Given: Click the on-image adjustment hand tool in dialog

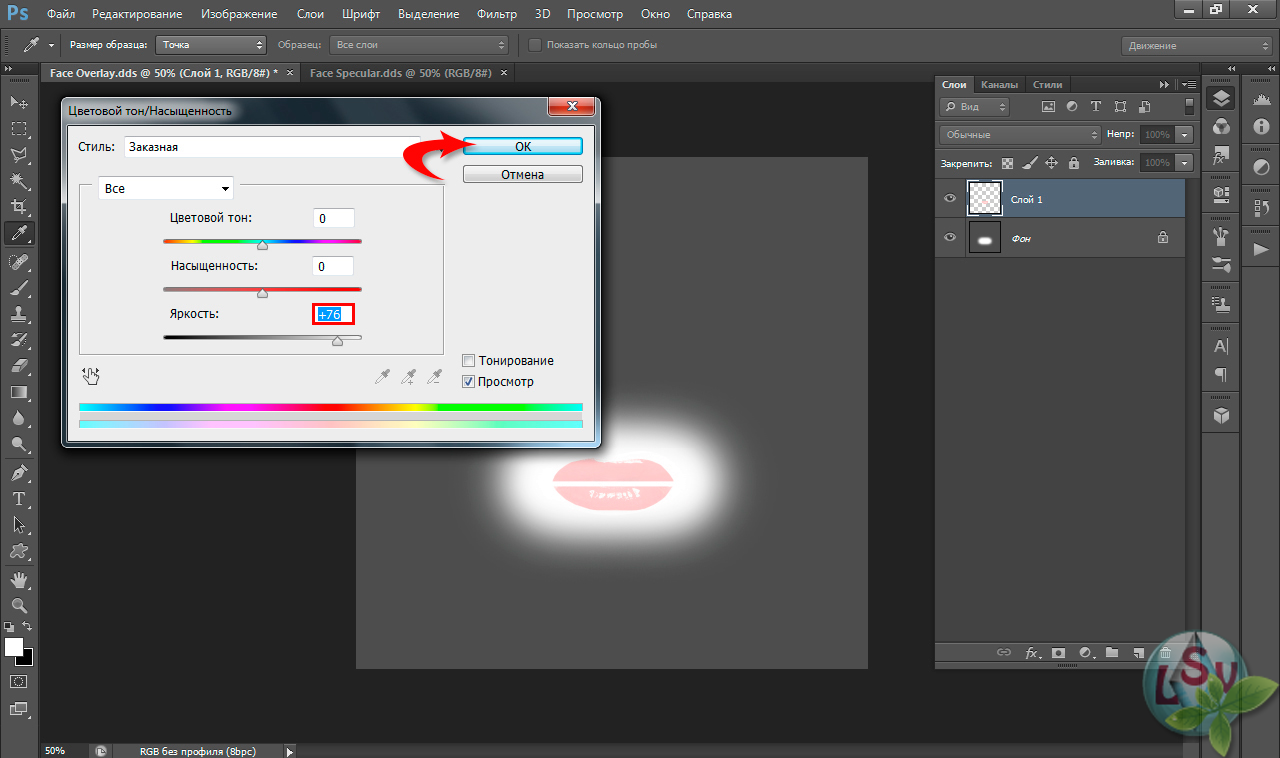Looking at the screenshot, I should pos(91,375).
